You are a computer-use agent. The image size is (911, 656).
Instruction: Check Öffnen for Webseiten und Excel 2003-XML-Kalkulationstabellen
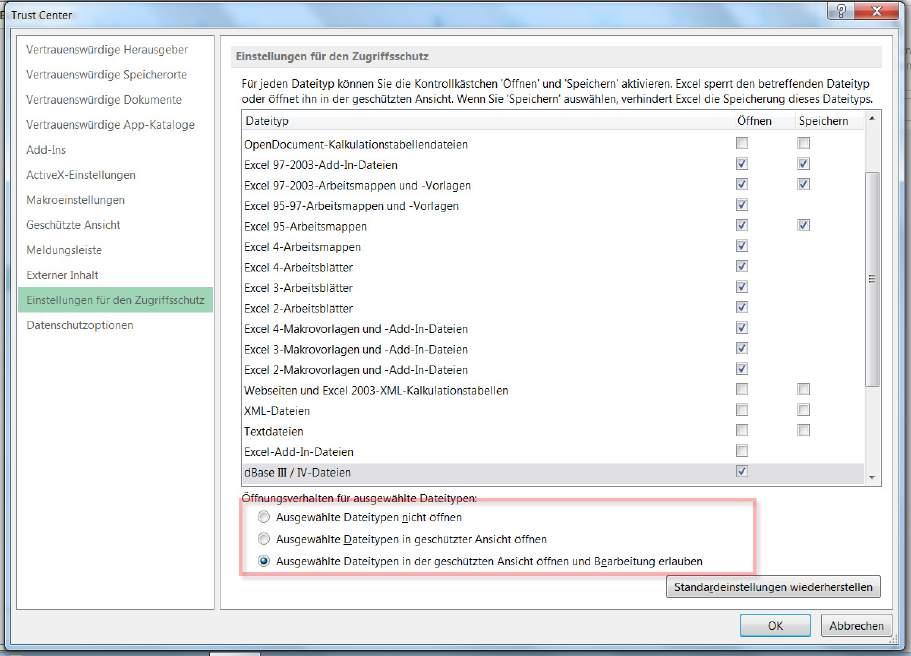[742, 389]
